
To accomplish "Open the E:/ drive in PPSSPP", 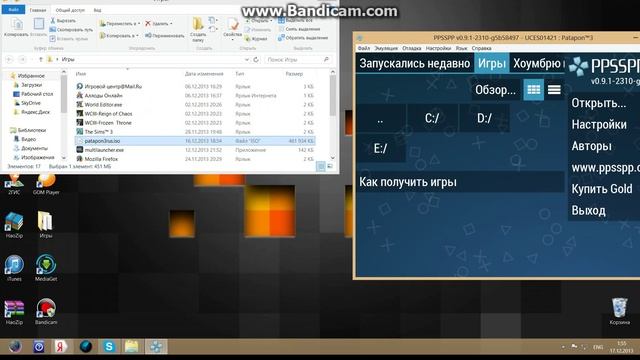I will [380, 148].
